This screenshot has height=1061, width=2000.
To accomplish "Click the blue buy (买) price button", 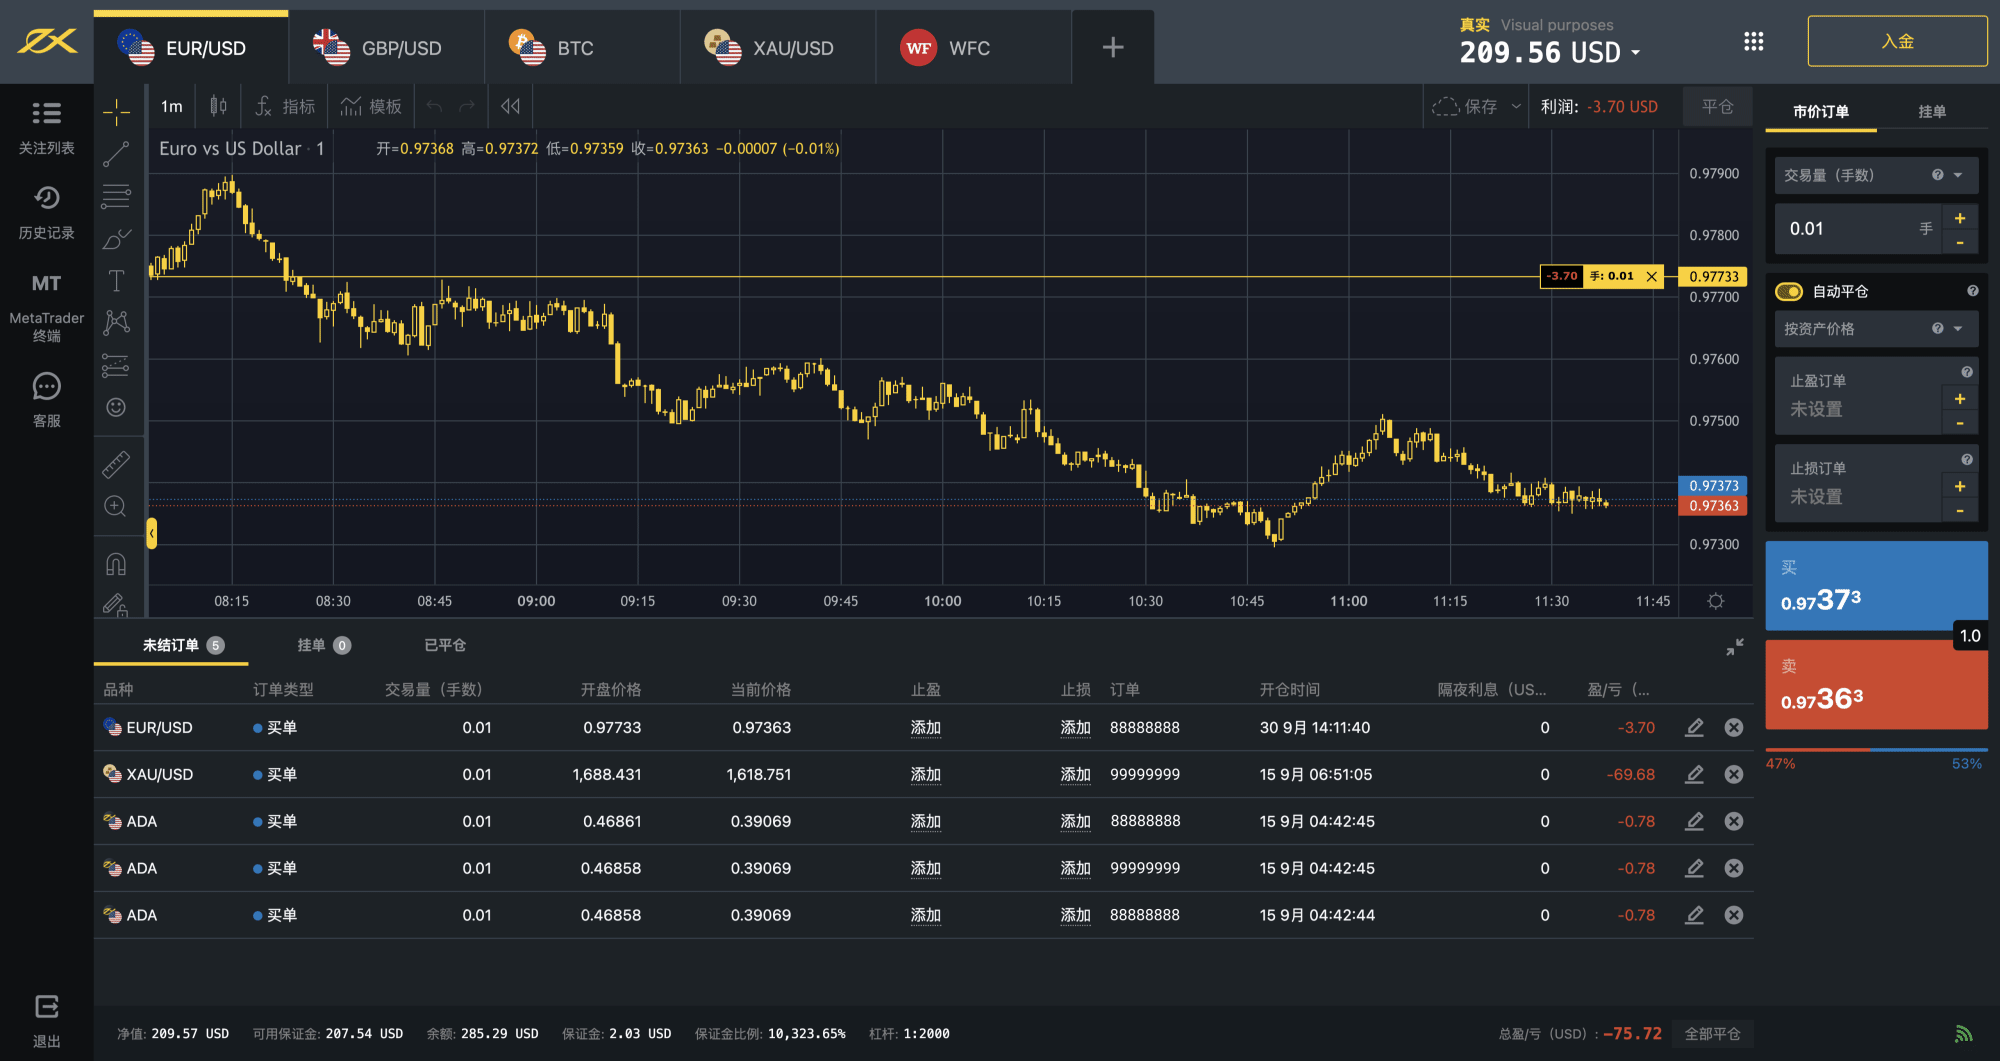I will (x=1875, y=586).
